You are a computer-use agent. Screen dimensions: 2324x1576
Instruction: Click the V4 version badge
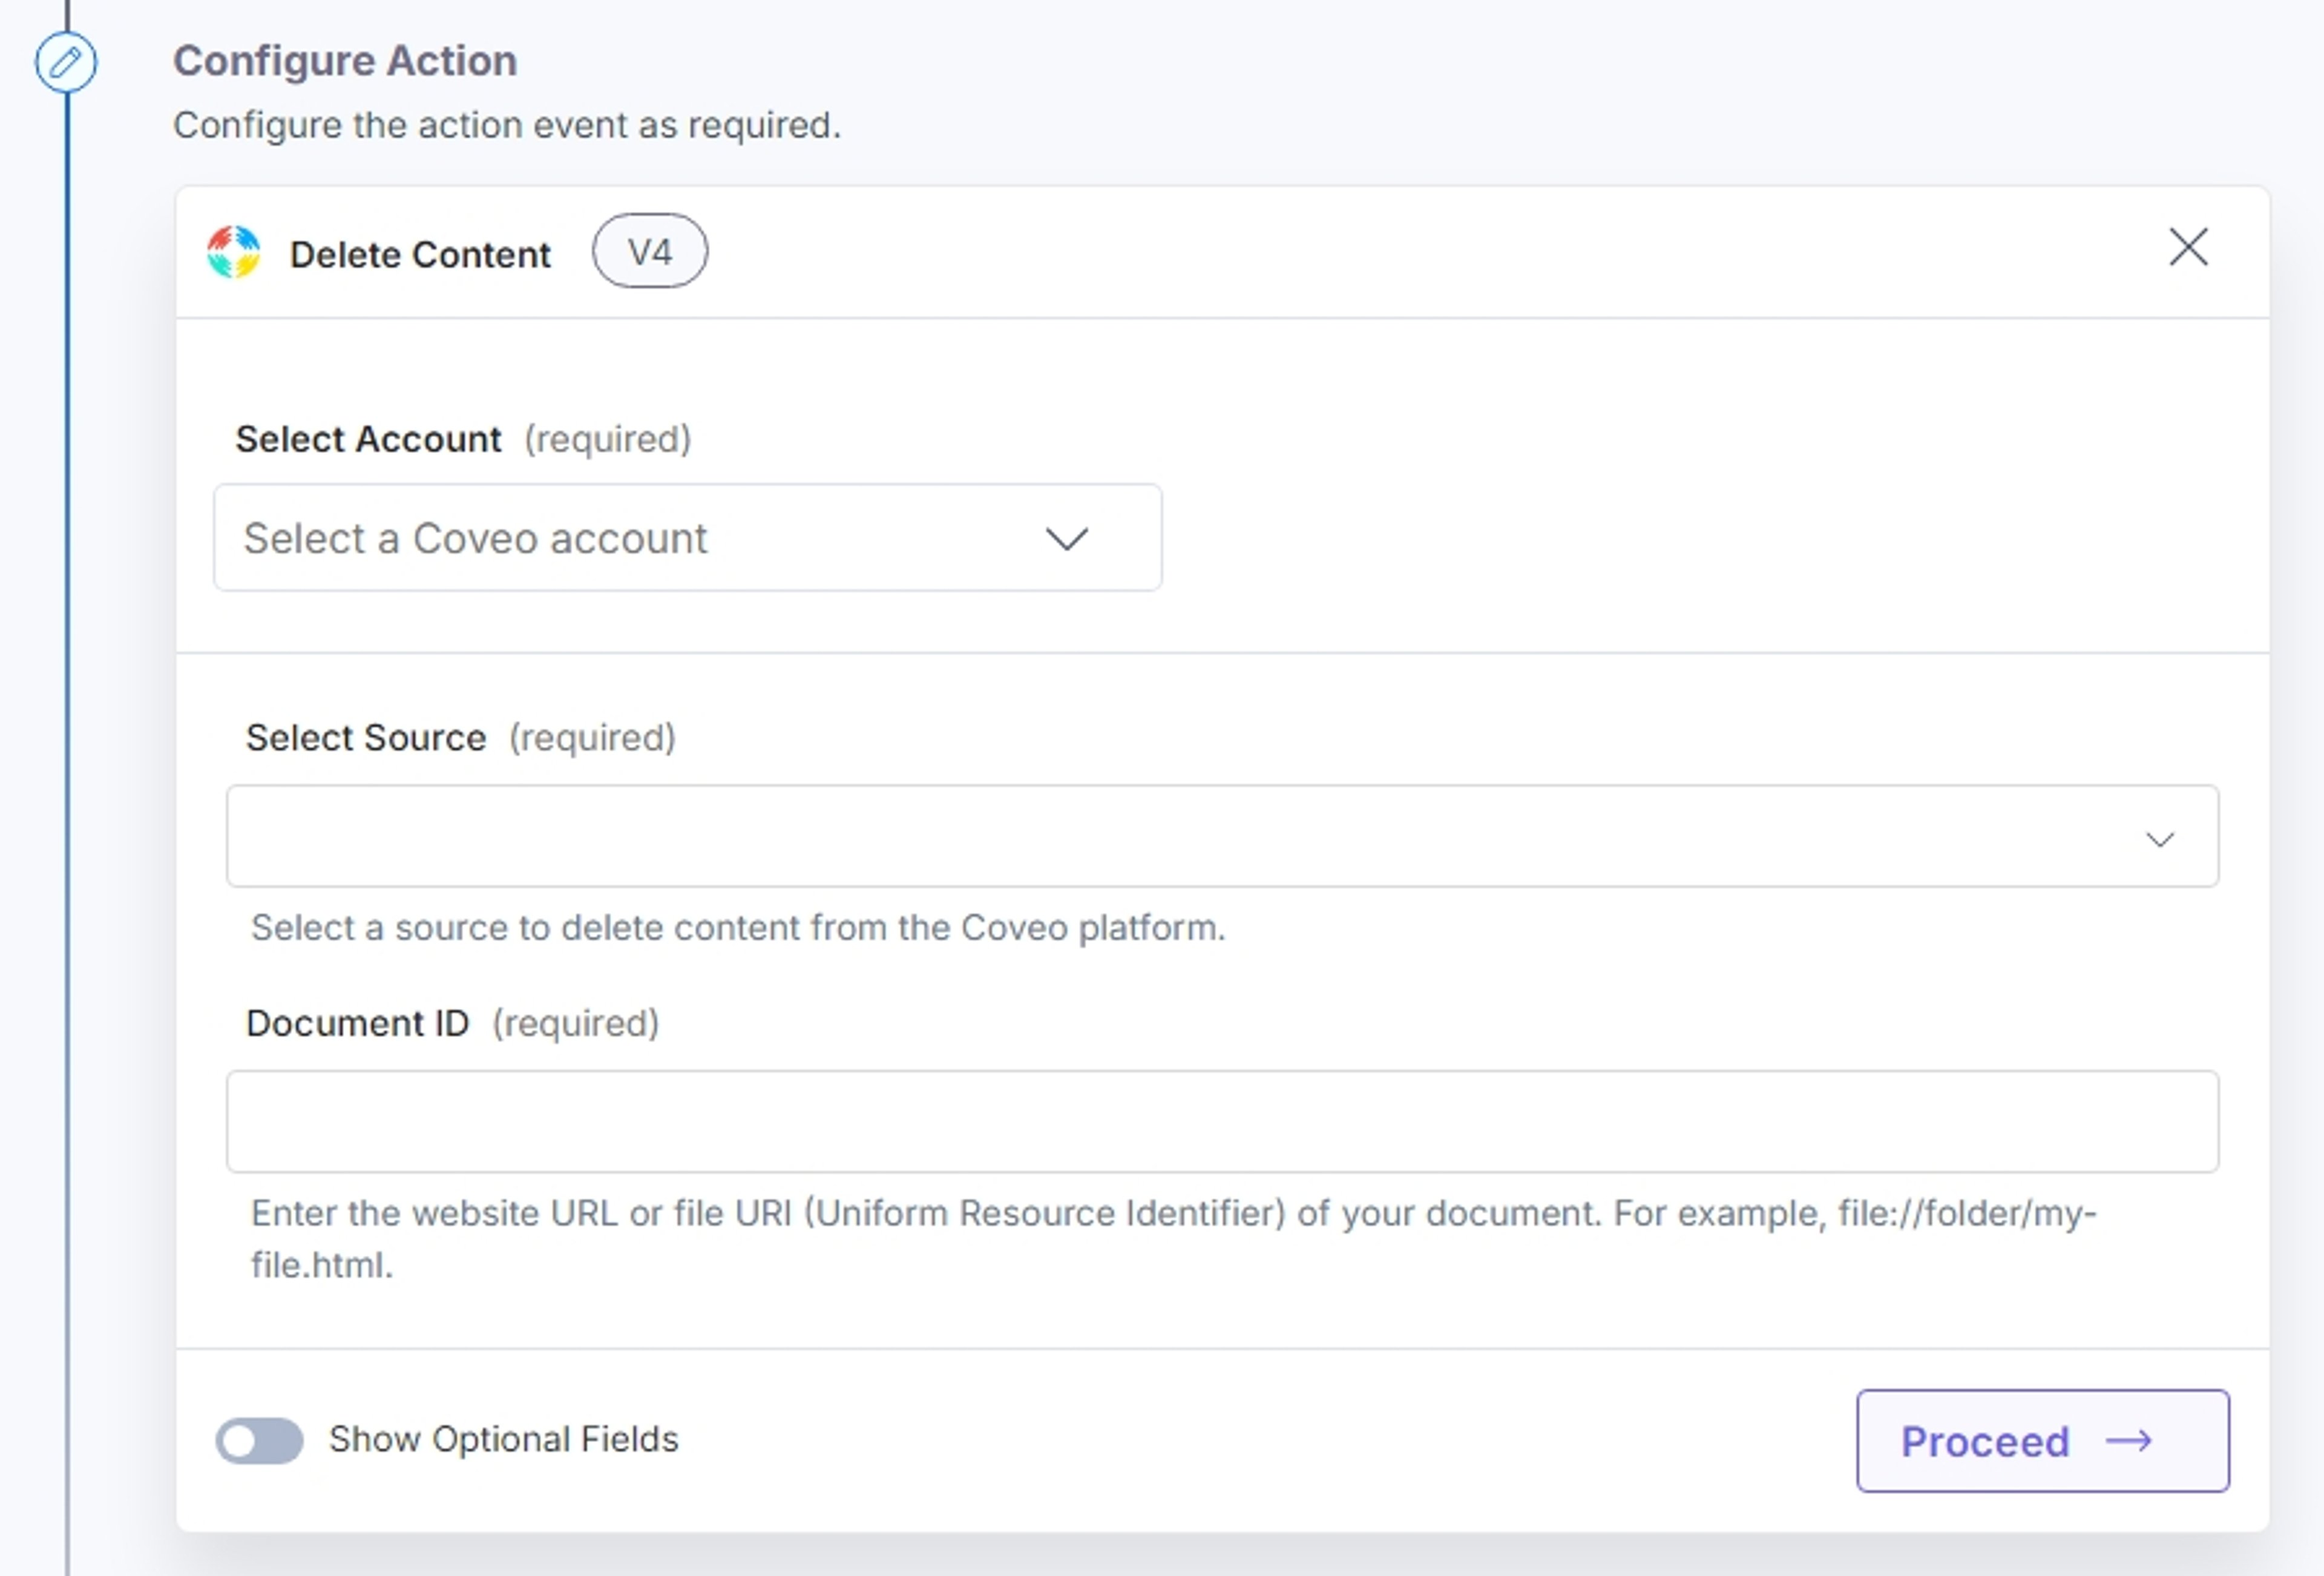650,251
